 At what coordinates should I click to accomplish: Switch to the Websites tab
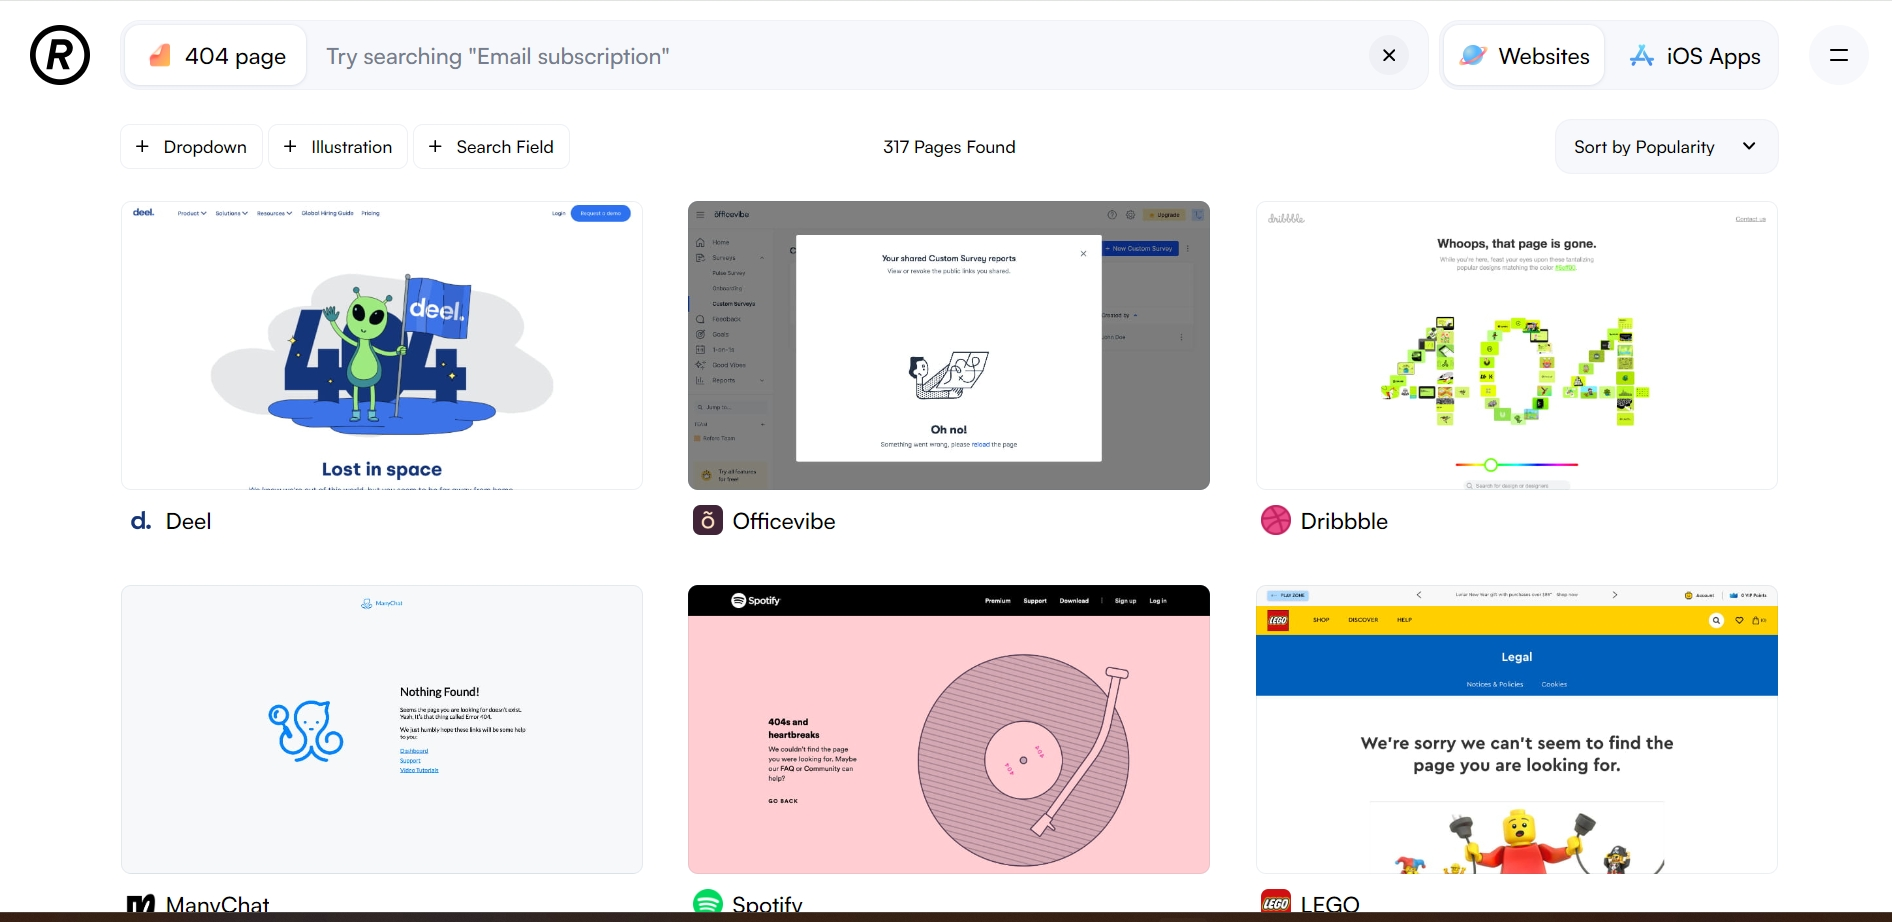1524,56
